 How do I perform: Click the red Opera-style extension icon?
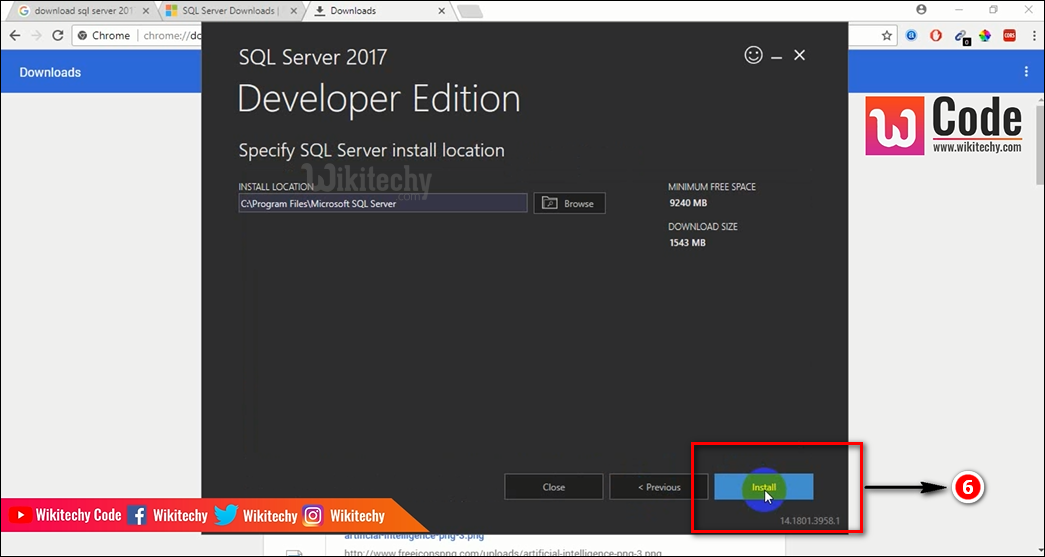click(936, 35)
